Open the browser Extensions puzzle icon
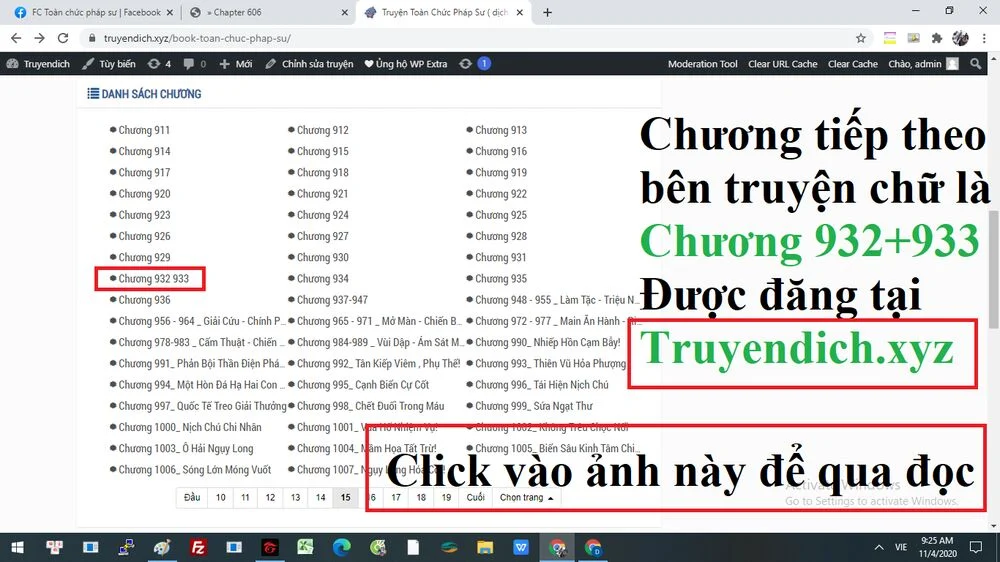The width and height of the screenshot is (1000, 562). (x=937, y=38)
